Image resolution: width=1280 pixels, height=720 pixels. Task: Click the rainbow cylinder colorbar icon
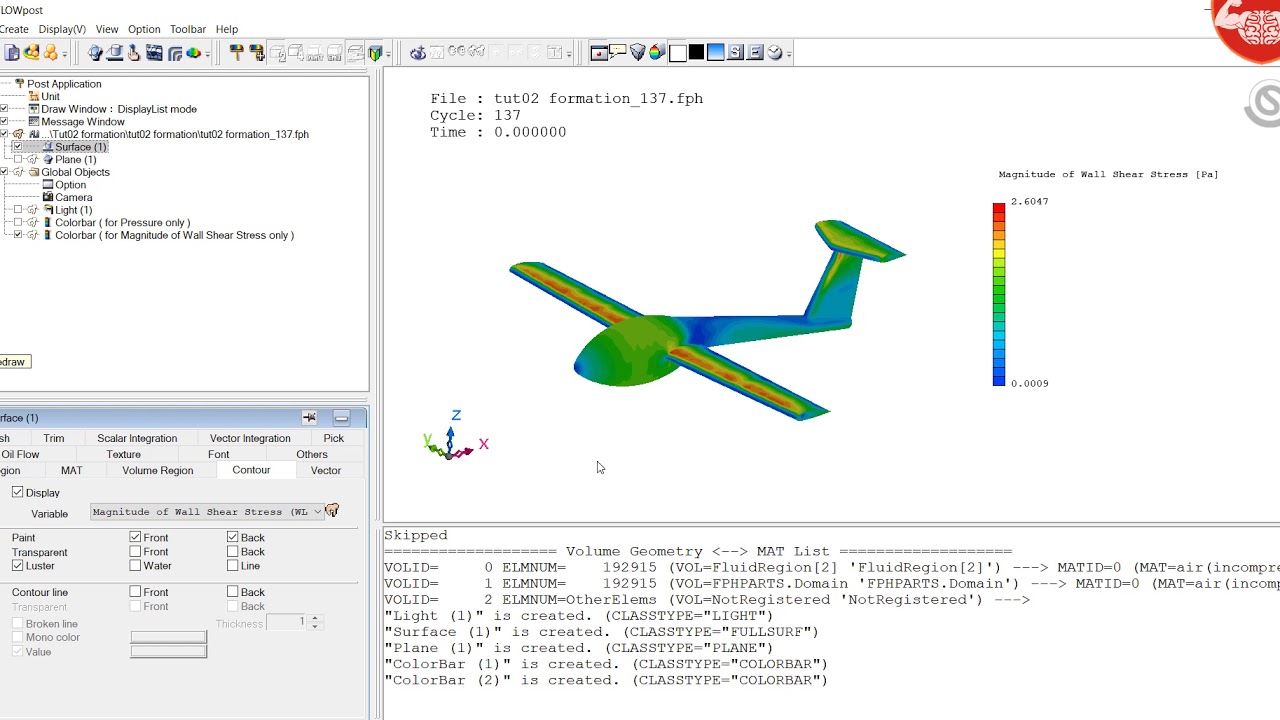[657, 52]
